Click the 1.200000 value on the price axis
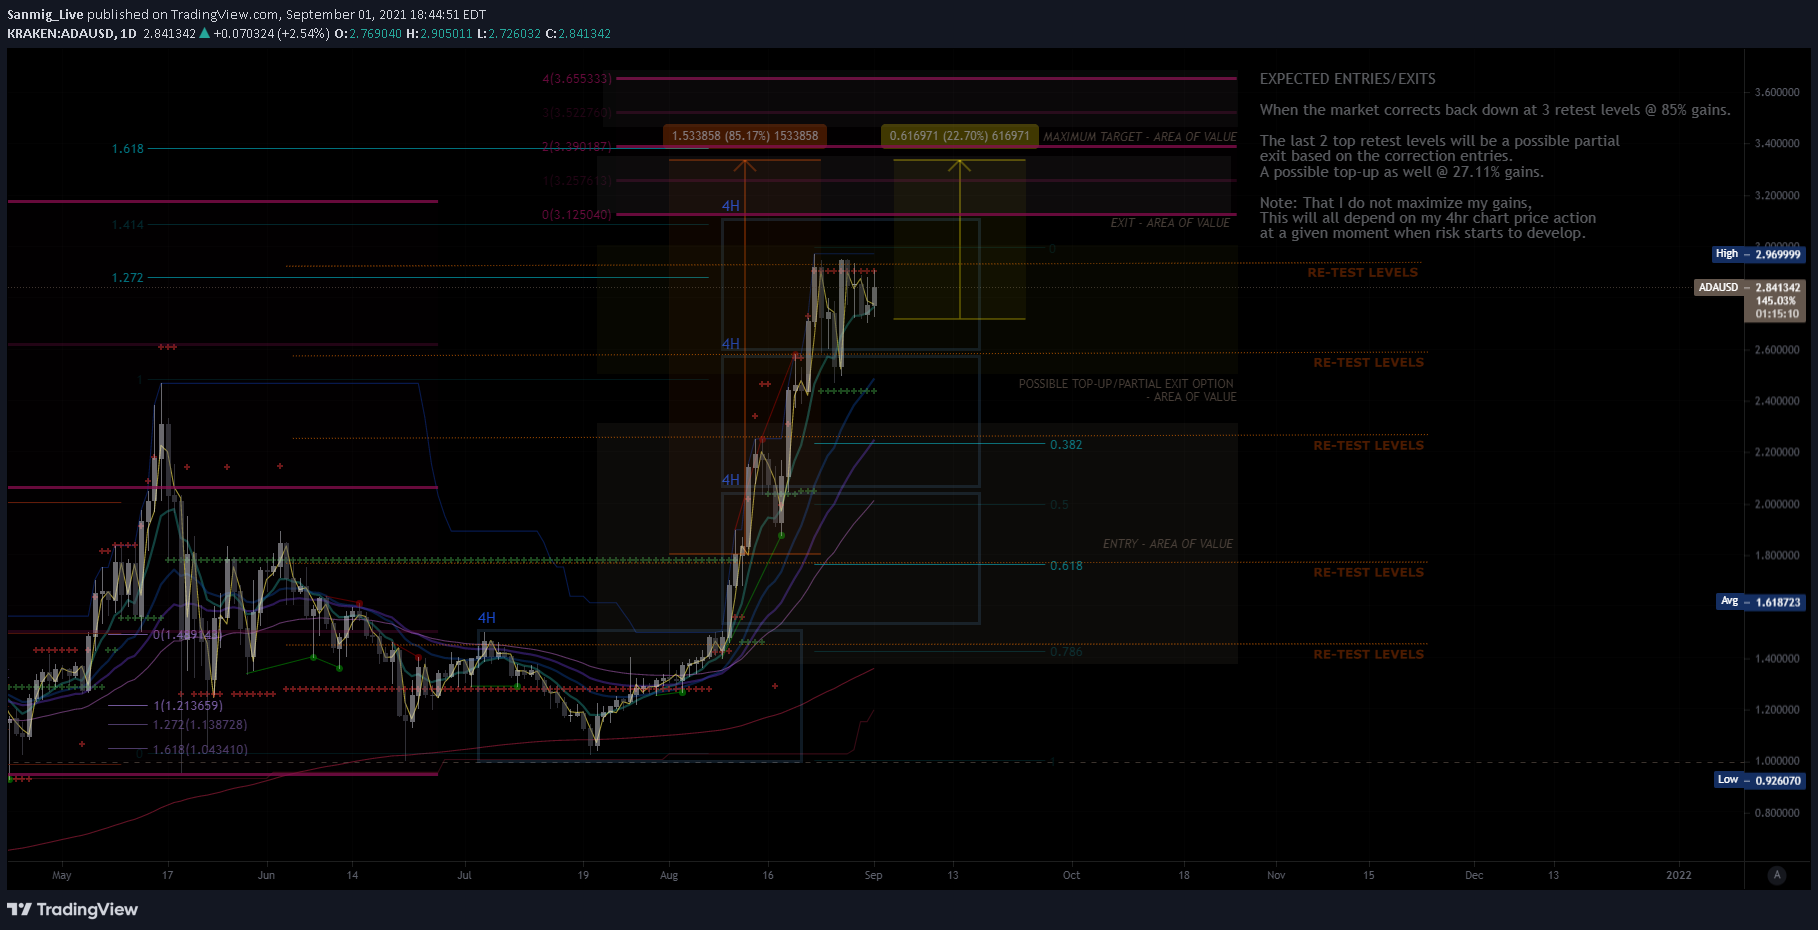 pos(1777,710)
